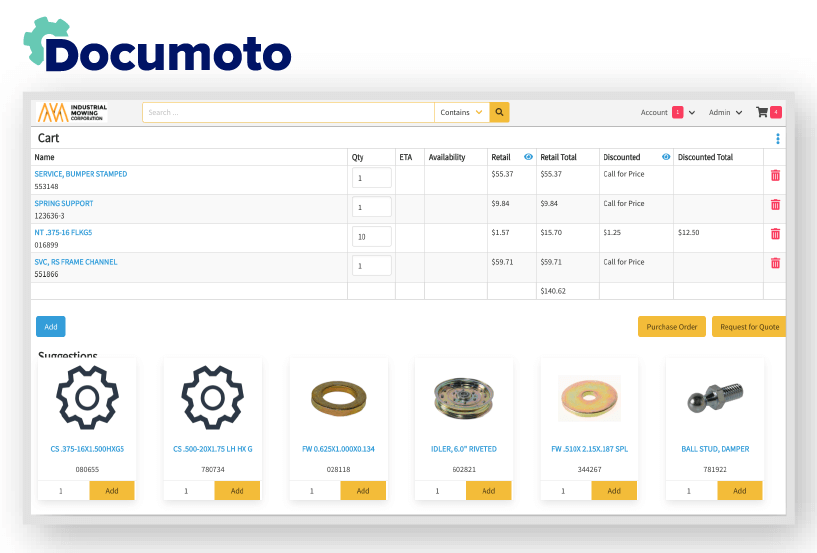Click the red account notification badge

coord(677,112)
